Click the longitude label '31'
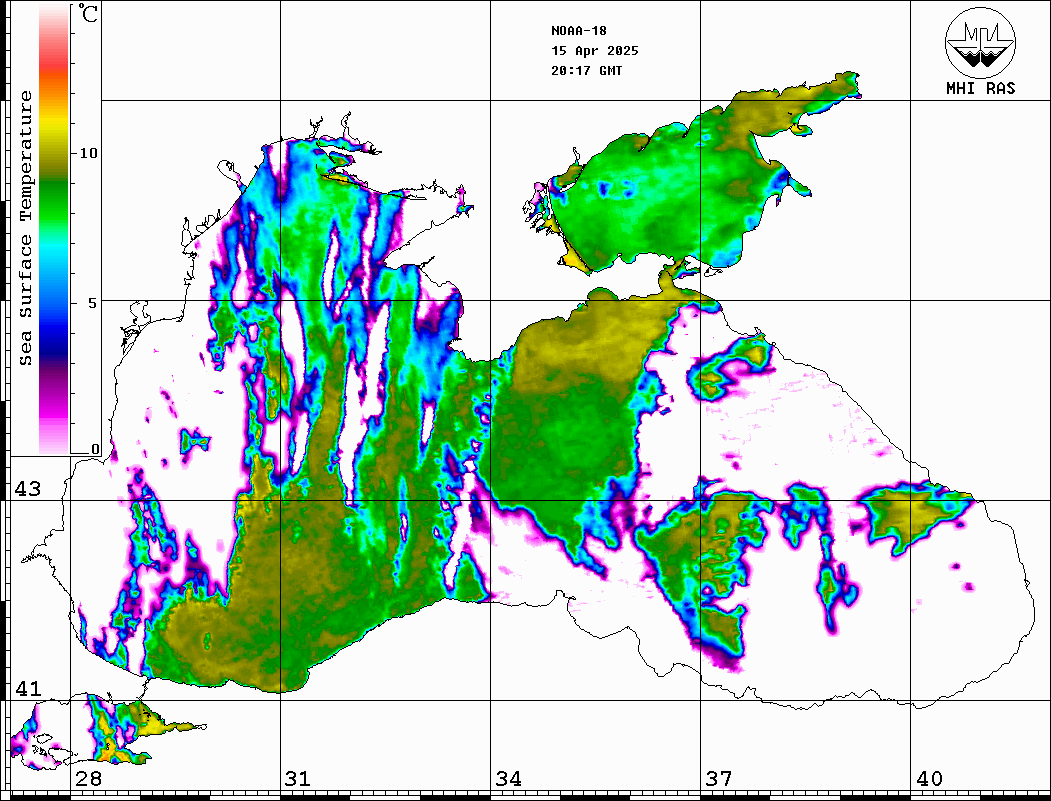 (x=298, y=779)
